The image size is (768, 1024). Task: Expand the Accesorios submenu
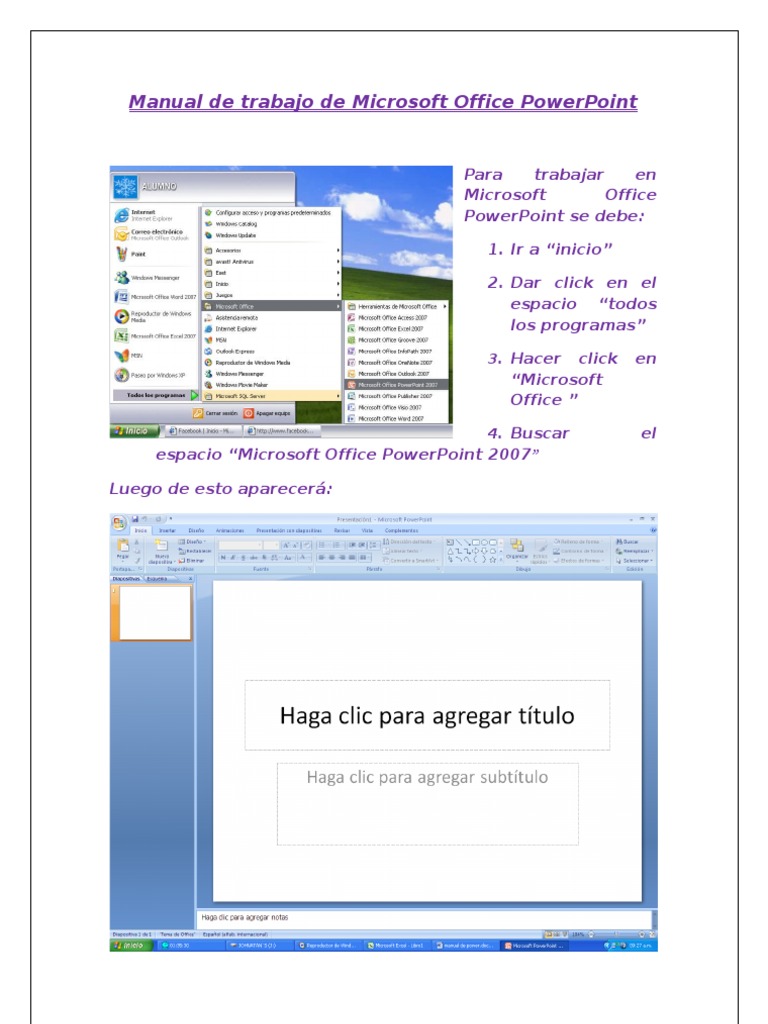click(272, 250)
